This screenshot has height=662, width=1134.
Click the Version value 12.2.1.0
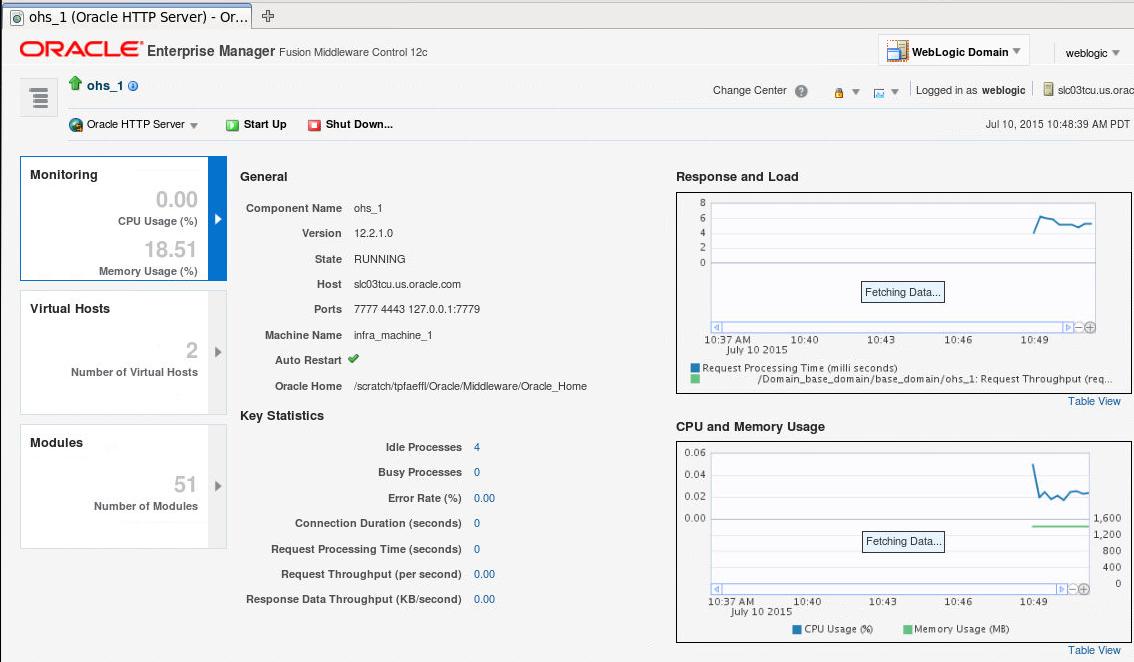(x=373, y=234)
